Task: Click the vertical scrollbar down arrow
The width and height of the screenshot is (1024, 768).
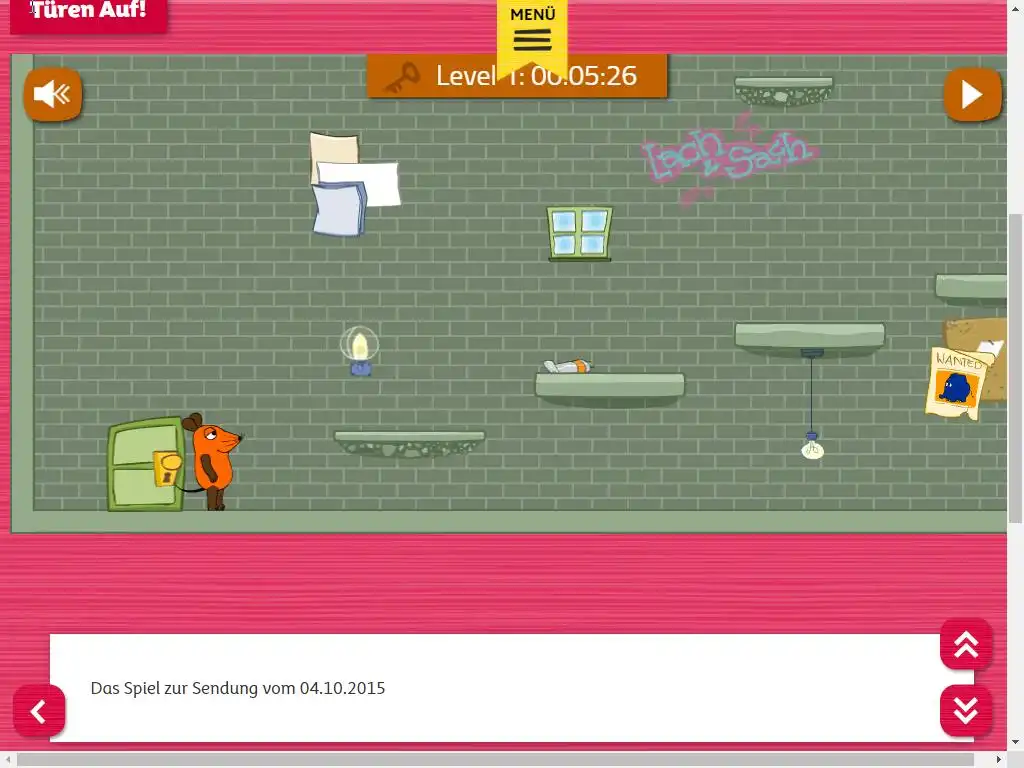Action: (x=1016, y=743)
